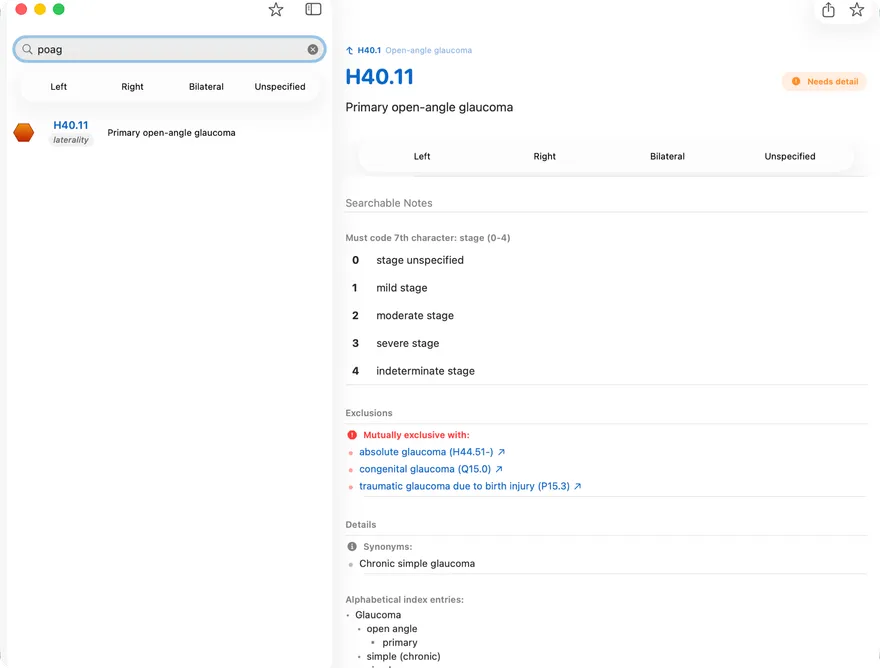
Task: Click Alphabetical index entries heading
Action: pyautogui.click(x=404, y=600)
